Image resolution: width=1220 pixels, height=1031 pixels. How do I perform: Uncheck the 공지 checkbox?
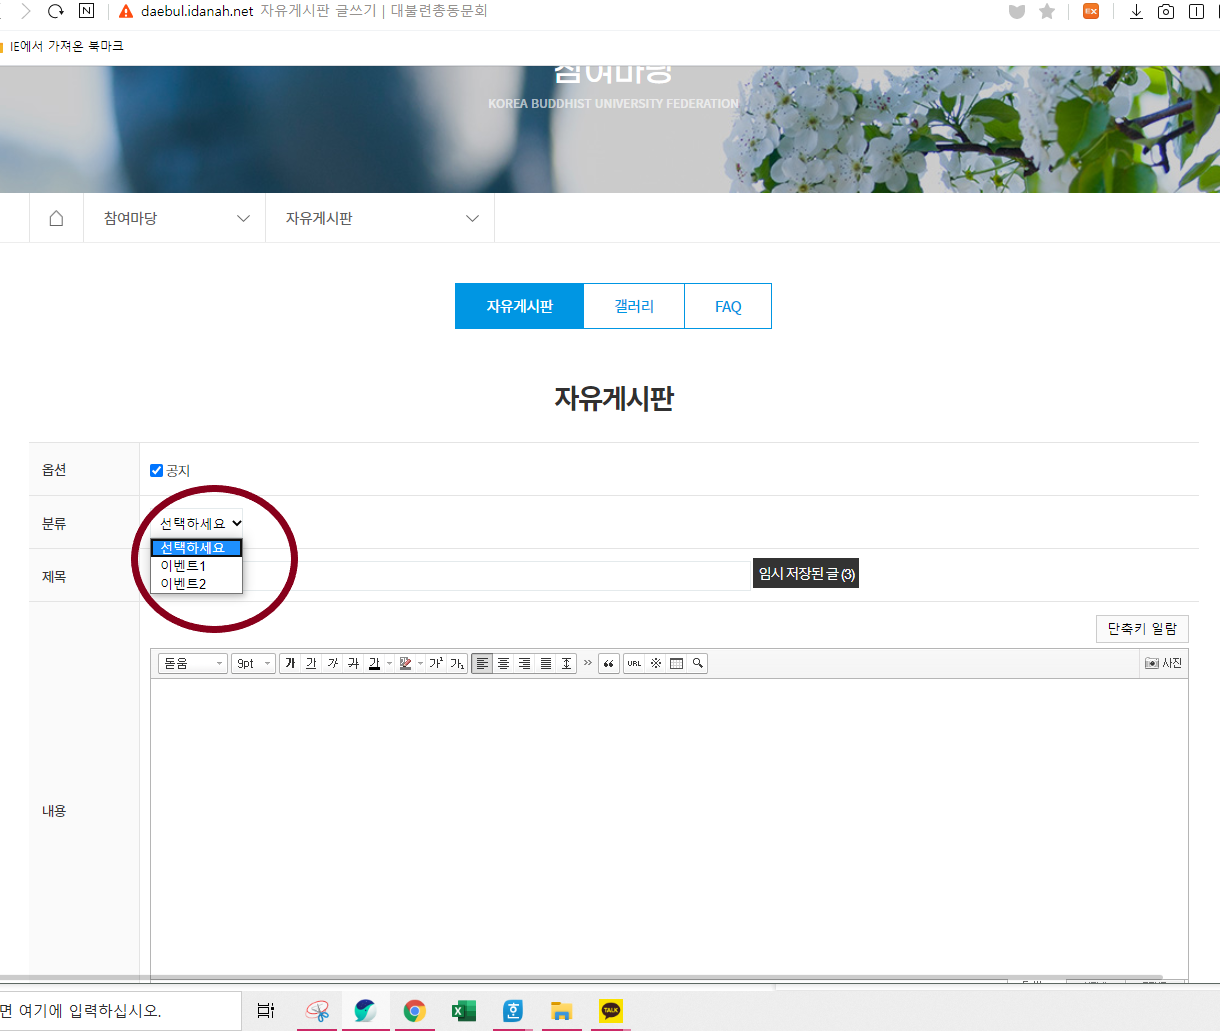(156, 470)
